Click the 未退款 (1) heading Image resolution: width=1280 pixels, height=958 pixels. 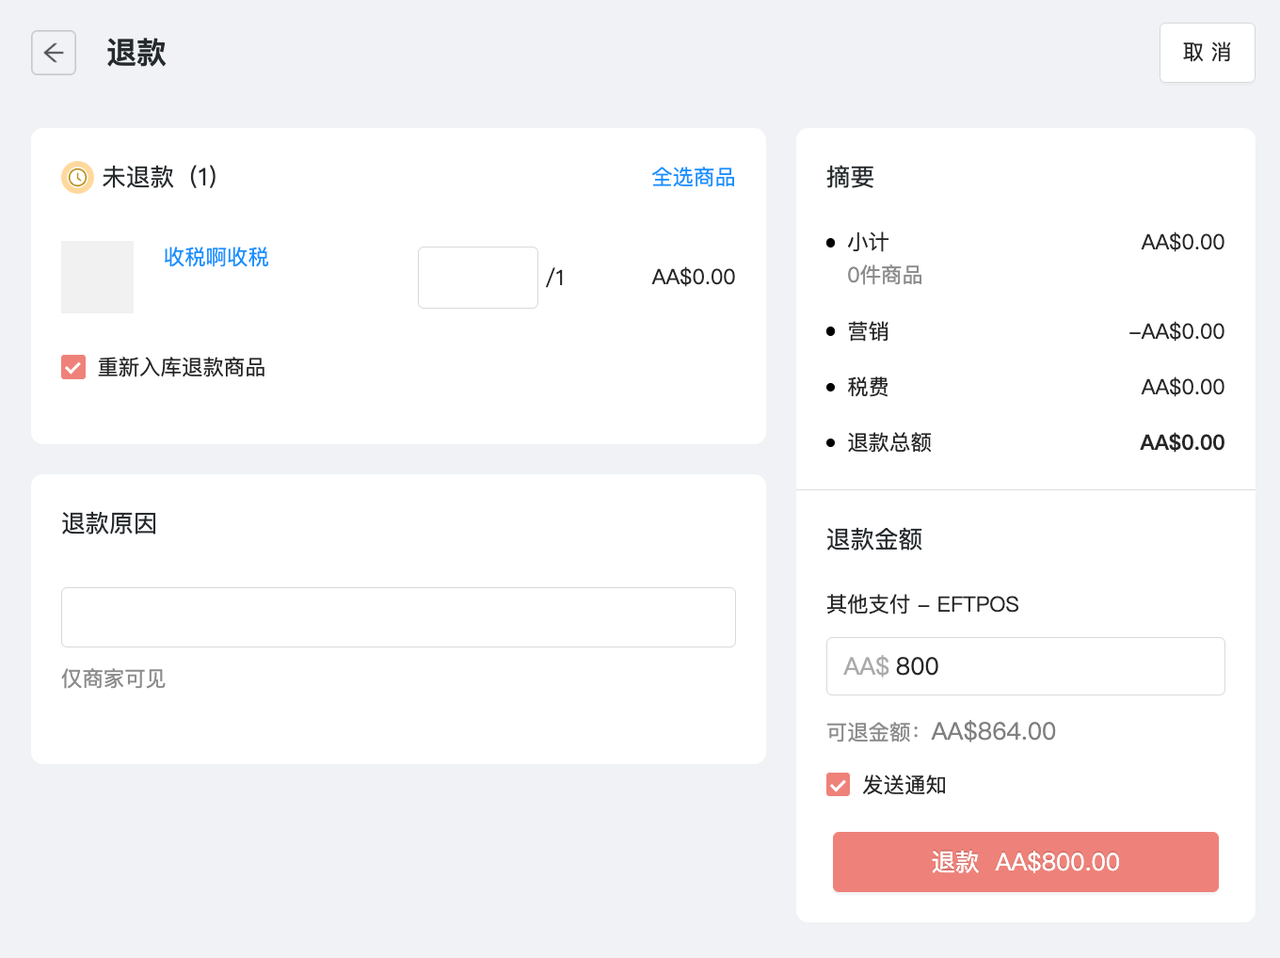point(159,177)
